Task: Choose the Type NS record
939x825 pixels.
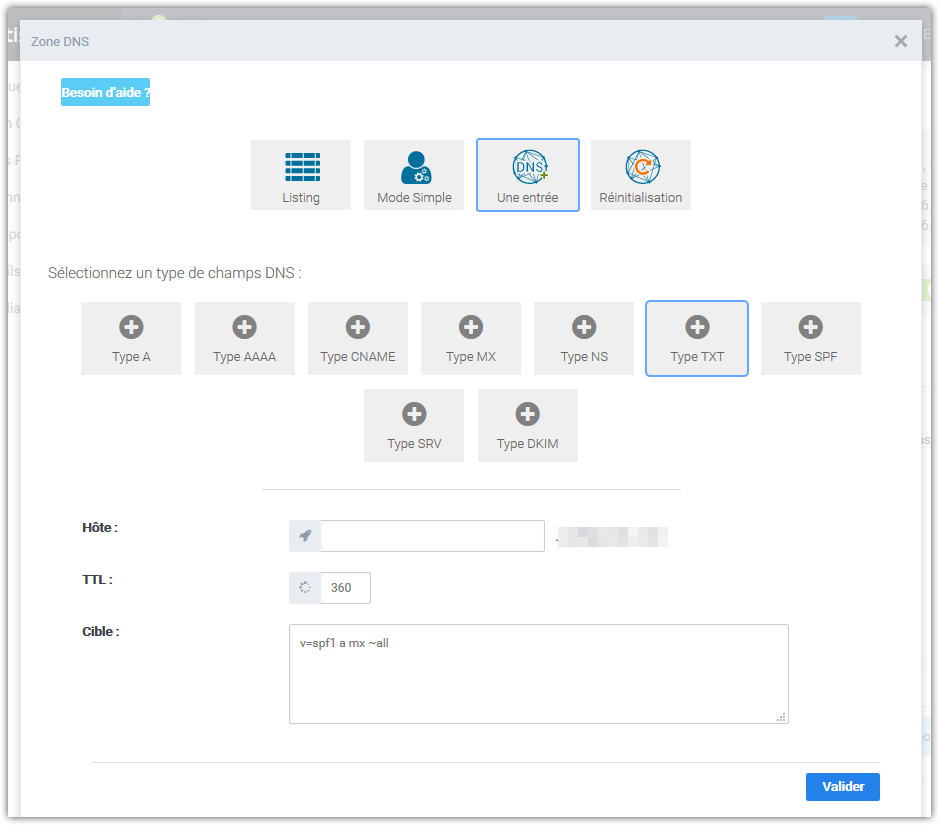Action: point(584,338)
